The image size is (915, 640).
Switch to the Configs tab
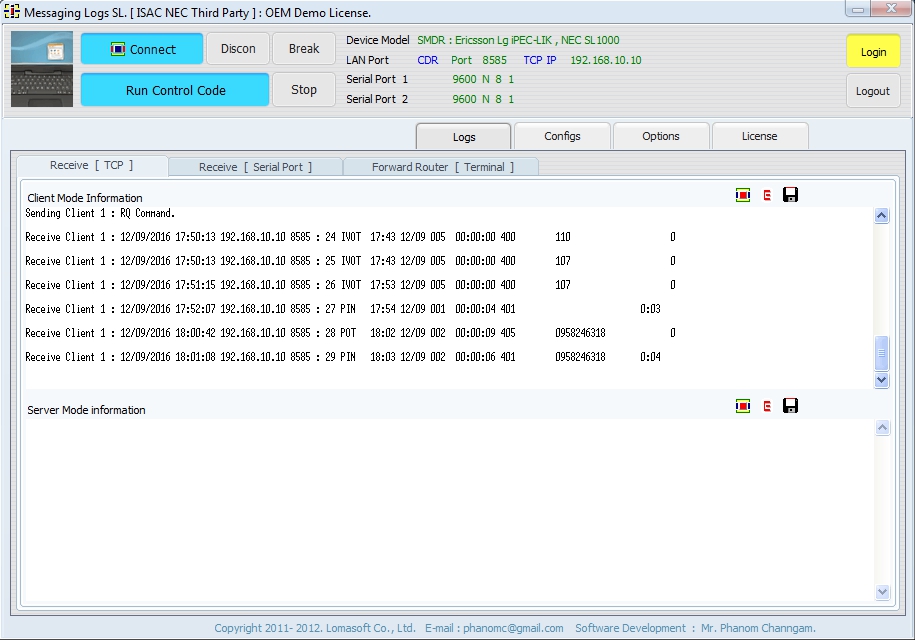click(563, 136)
